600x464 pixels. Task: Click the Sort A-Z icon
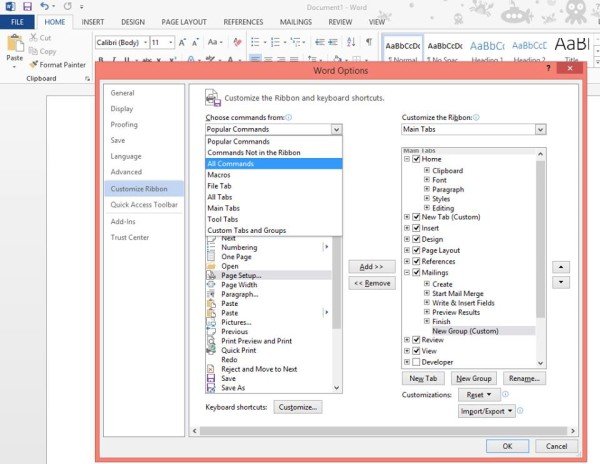click(351, 42)
